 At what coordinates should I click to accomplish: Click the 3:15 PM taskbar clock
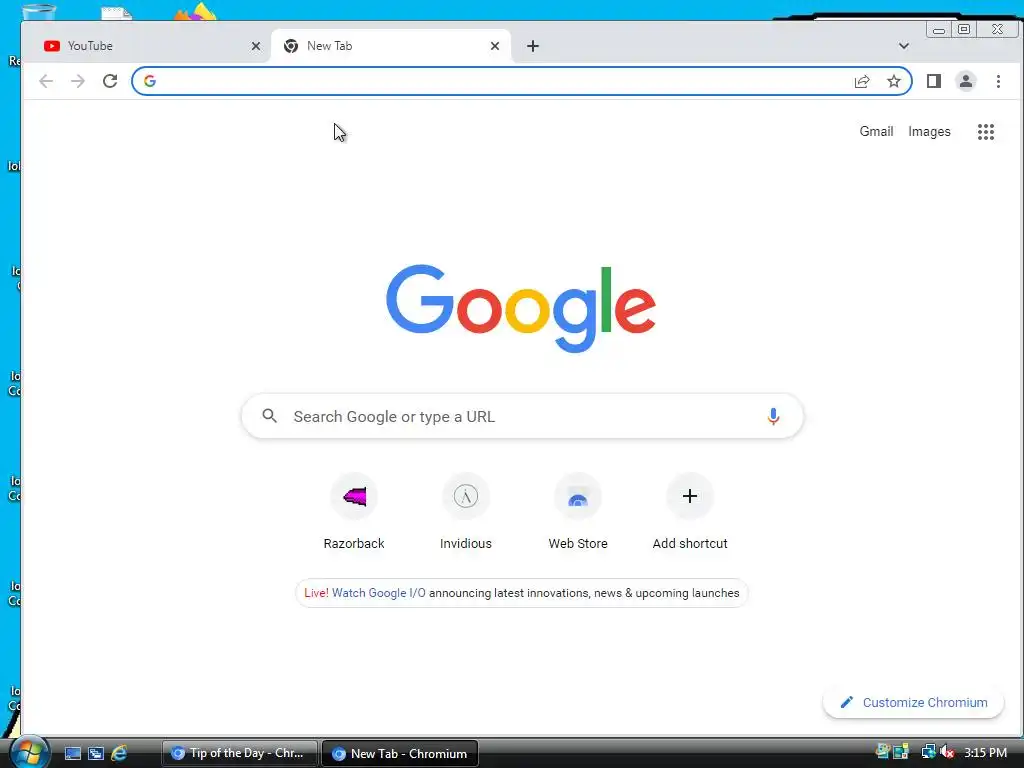[x=985, y=753]
